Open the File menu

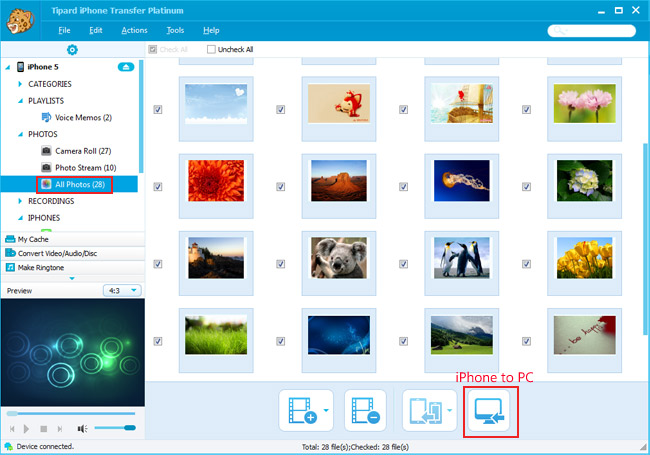tap(64, 30)
